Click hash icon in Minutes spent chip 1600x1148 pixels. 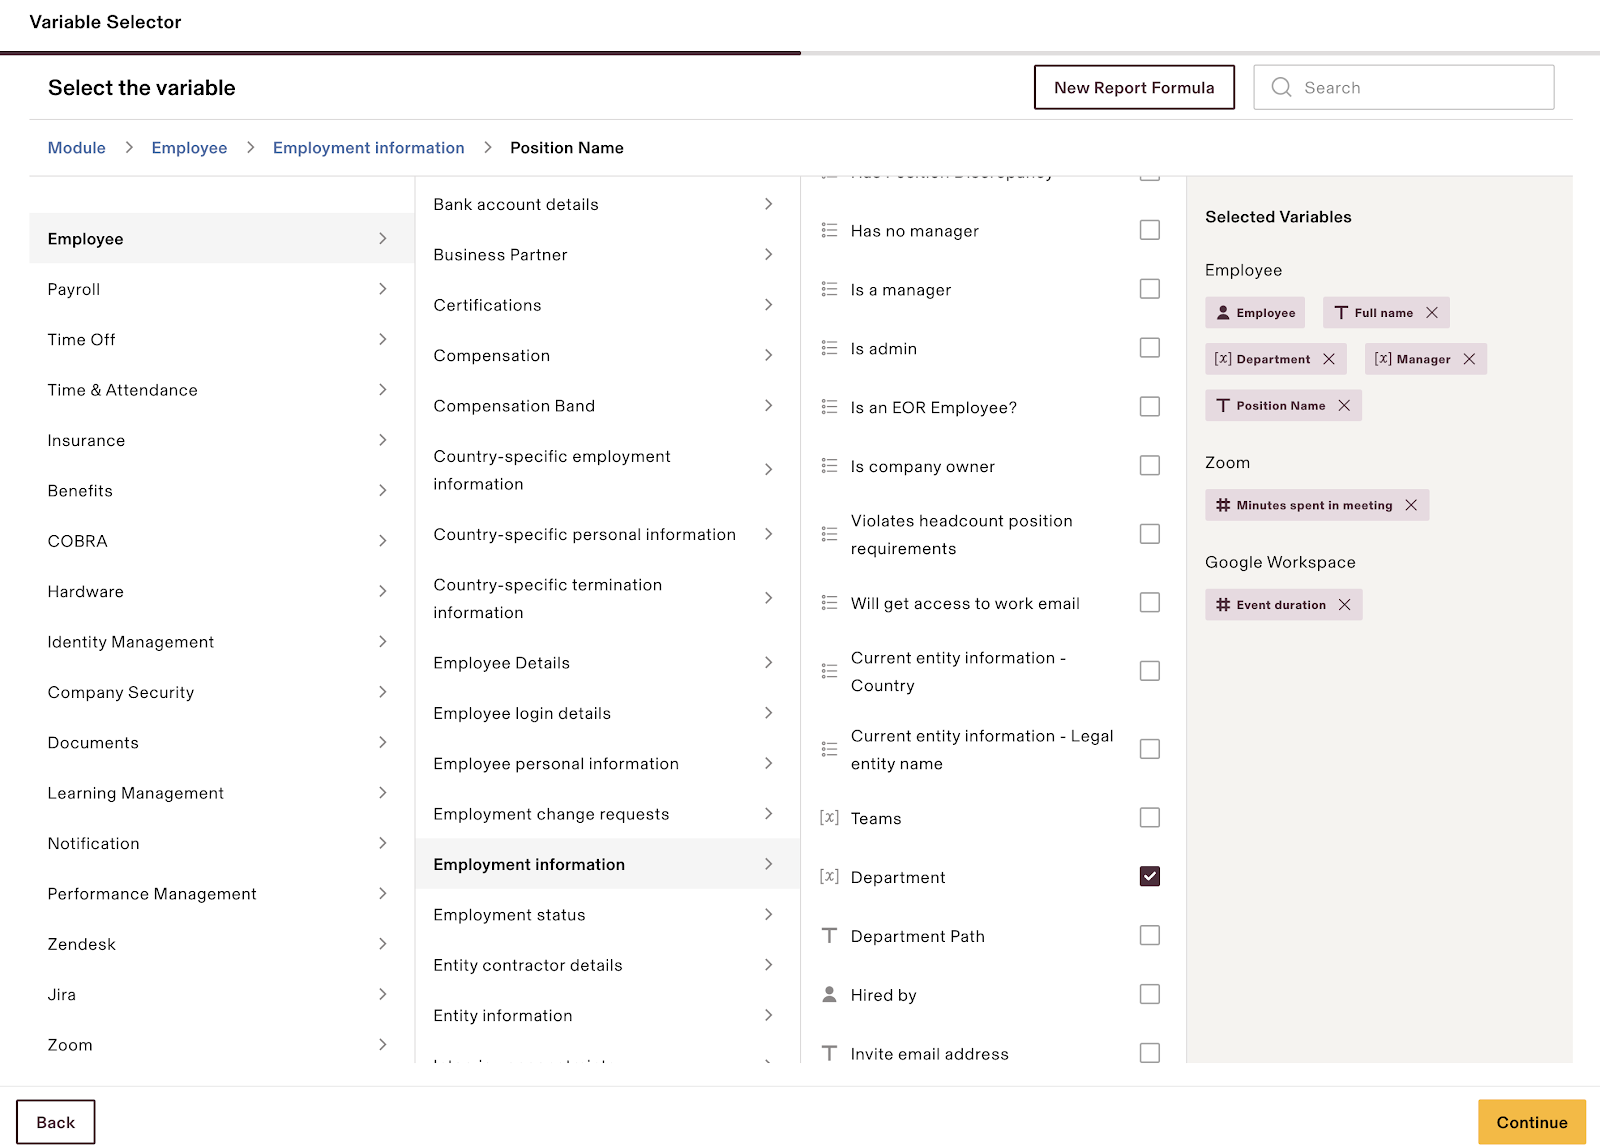point(1222,505)
